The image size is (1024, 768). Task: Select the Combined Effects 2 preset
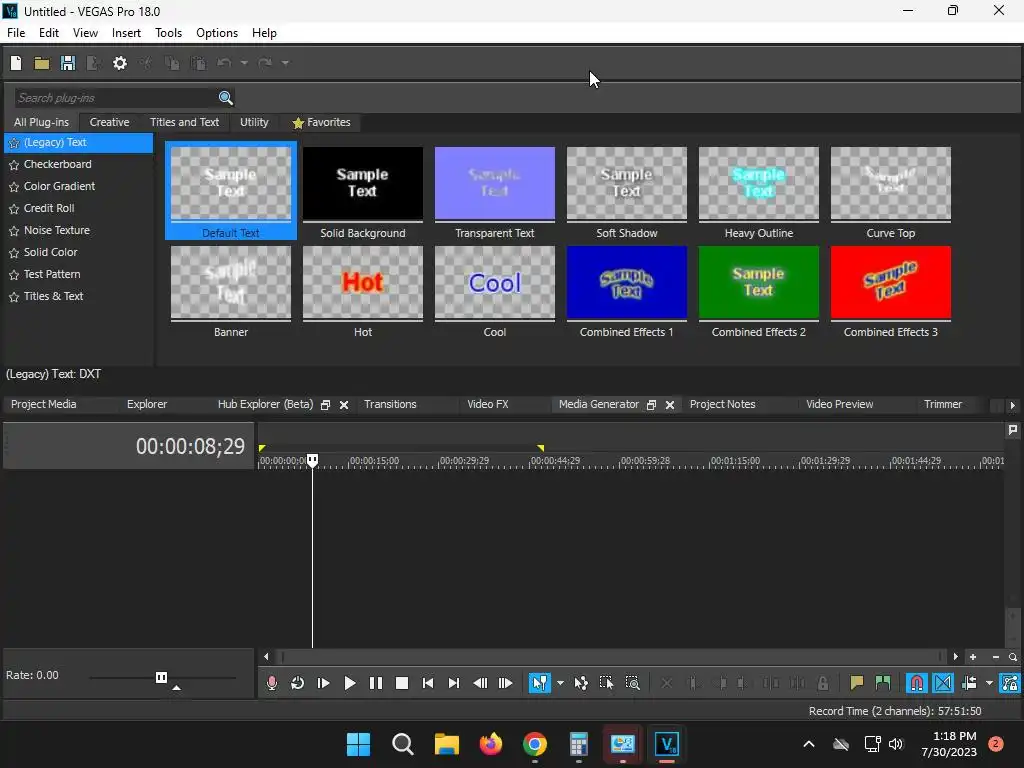(x=758, y=291)
